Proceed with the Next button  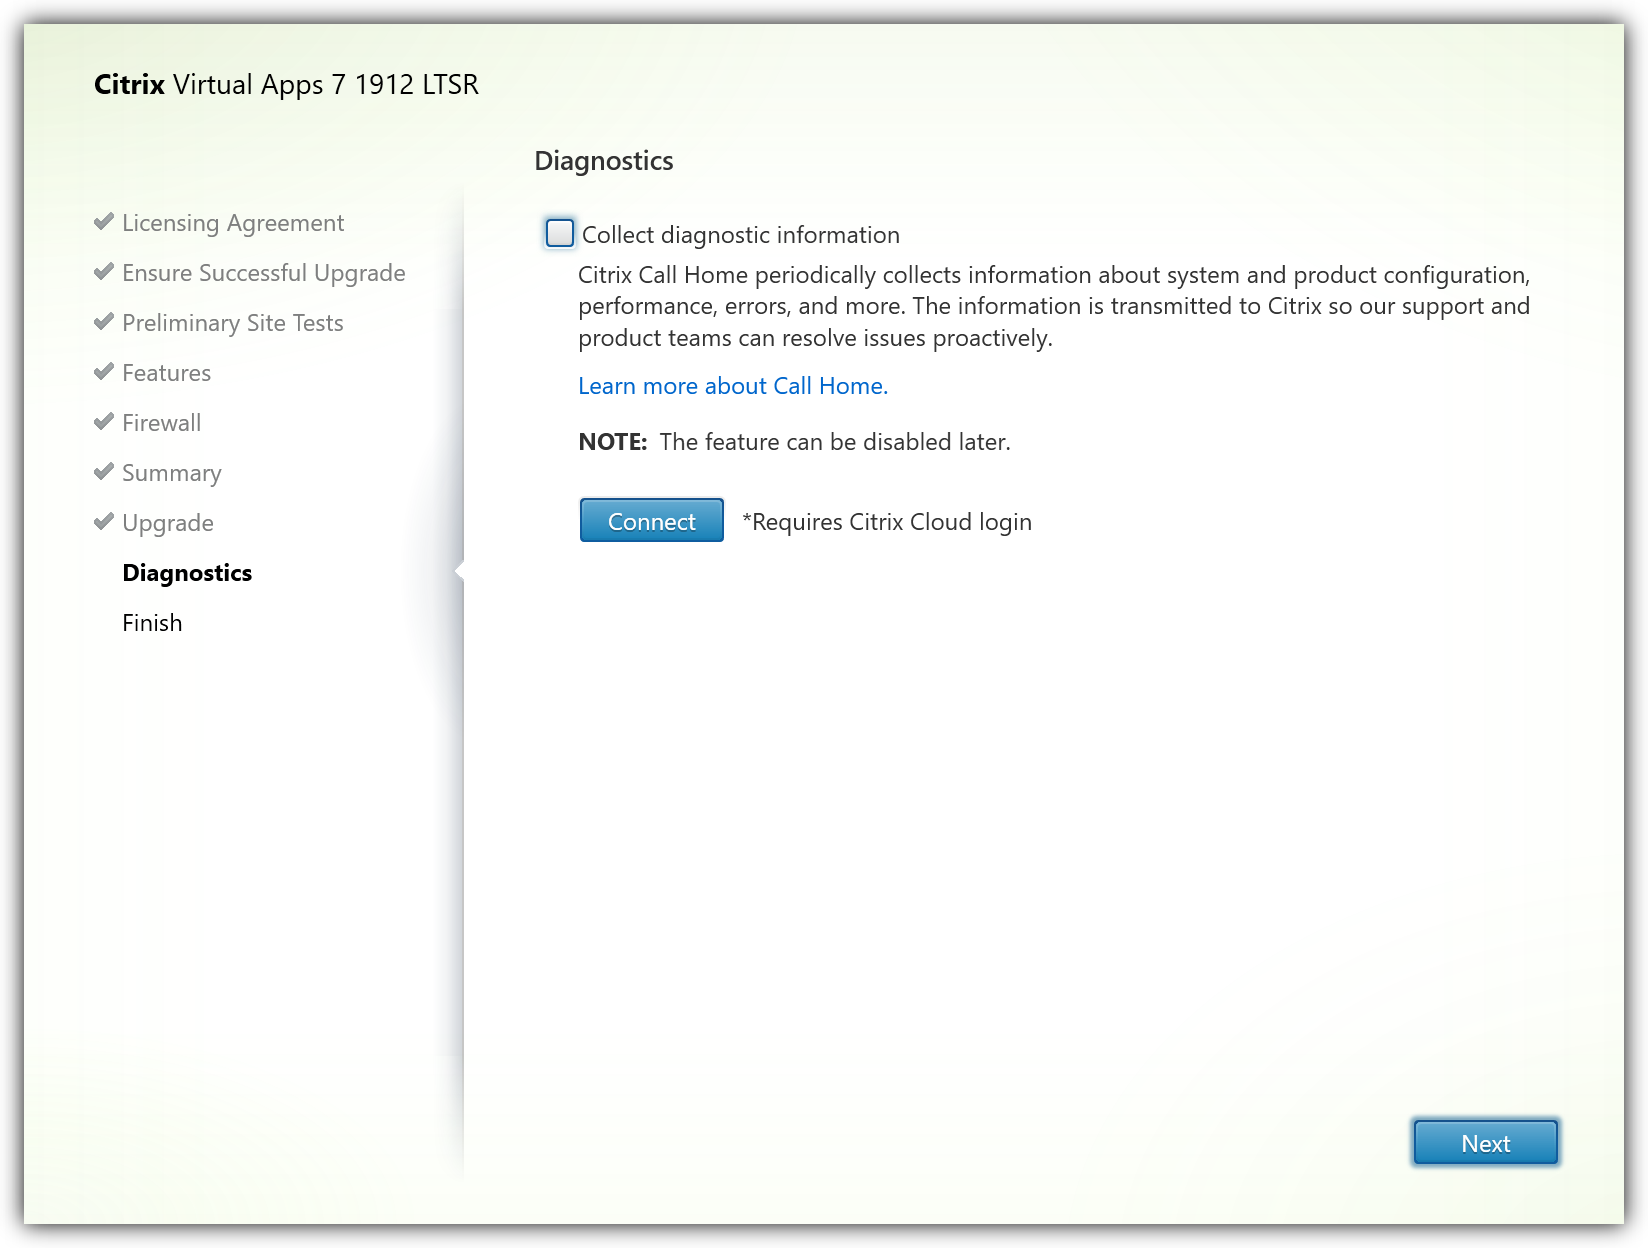point(1485,1143)
